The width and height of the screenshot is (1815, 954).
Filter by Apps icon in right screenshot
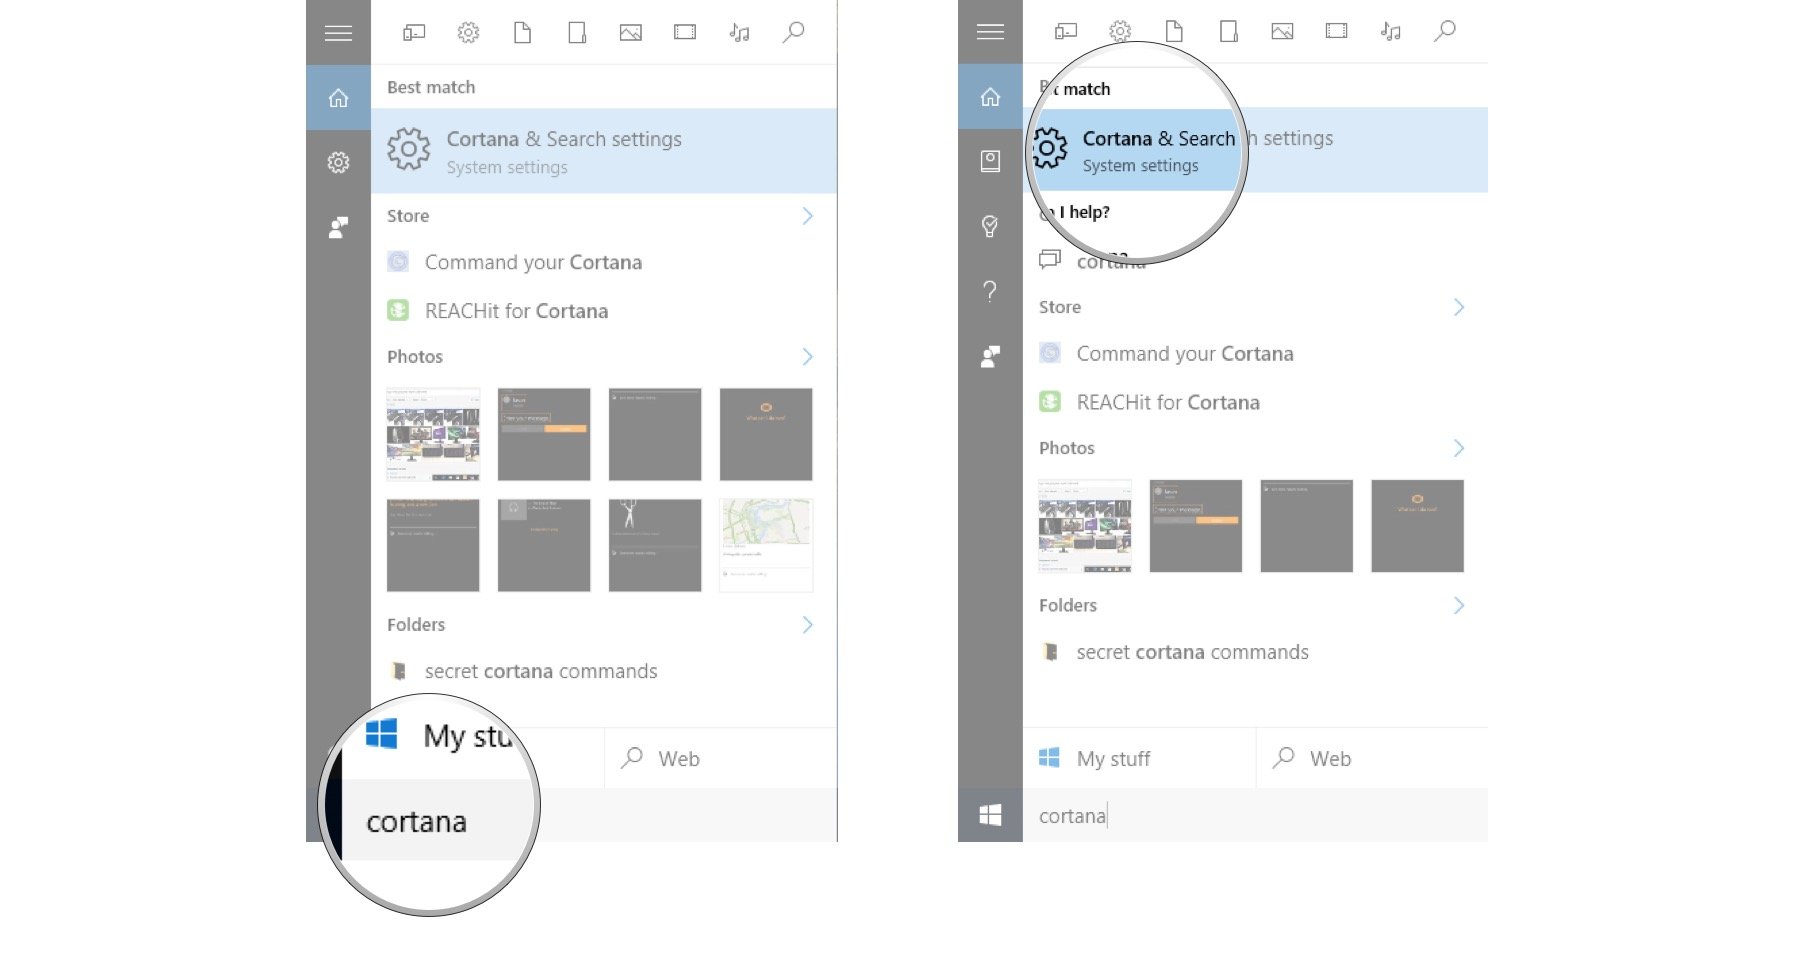coord(1066,32)
